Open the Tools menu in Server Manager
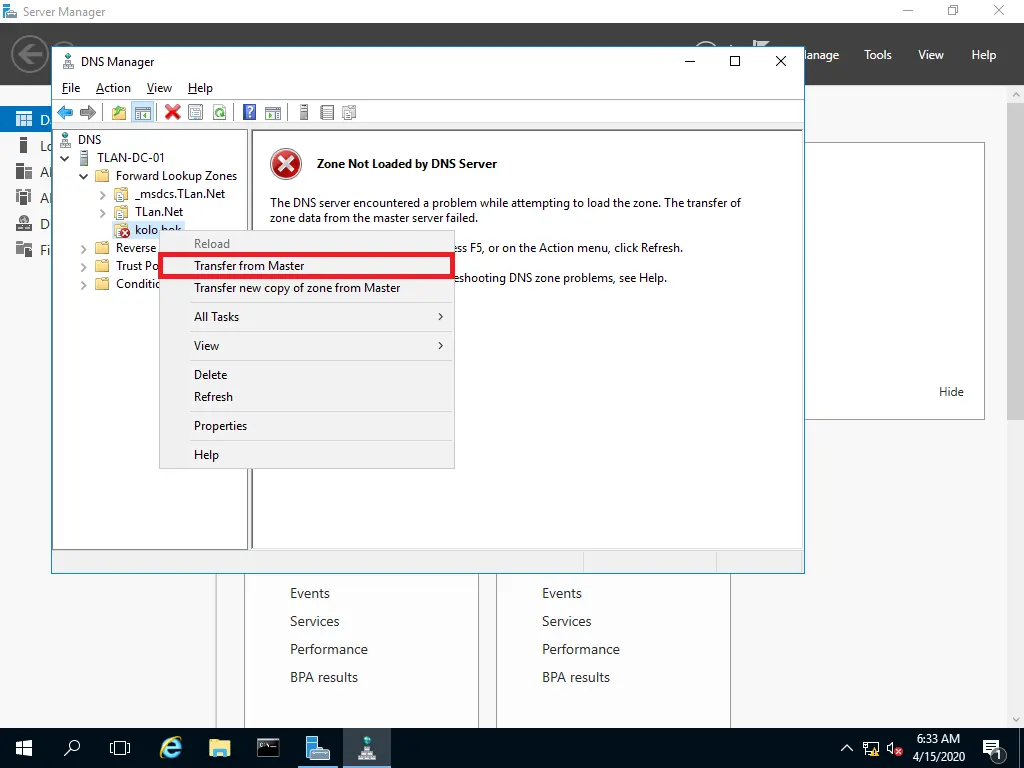The height and width of the screenshot is (768, 1024). point(877,55)
